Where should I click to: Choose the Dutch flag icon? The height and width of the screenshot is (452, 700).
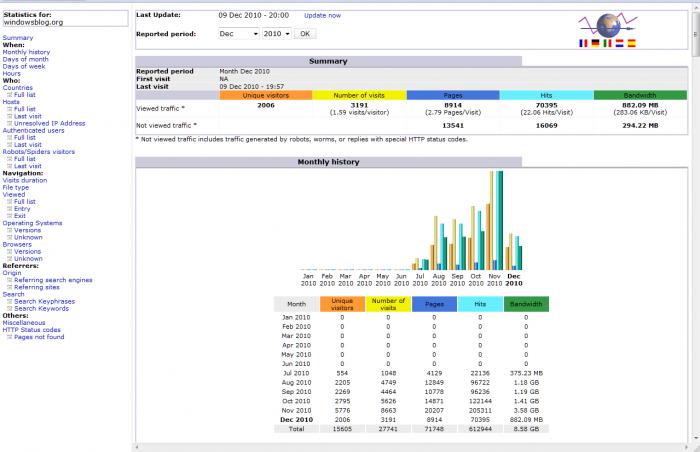tap(619, 44)
